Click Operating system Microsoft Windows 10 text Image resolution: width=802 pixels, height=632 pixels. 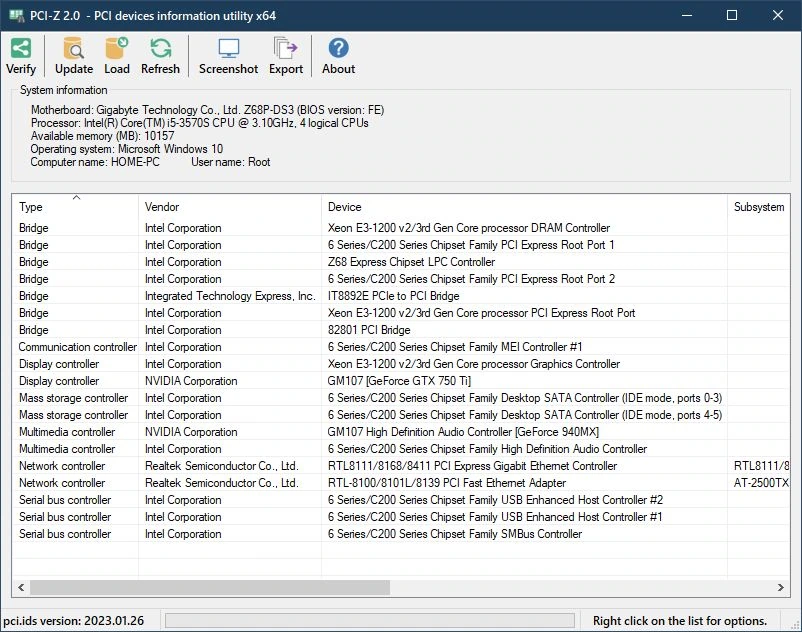tap(126, 149)
